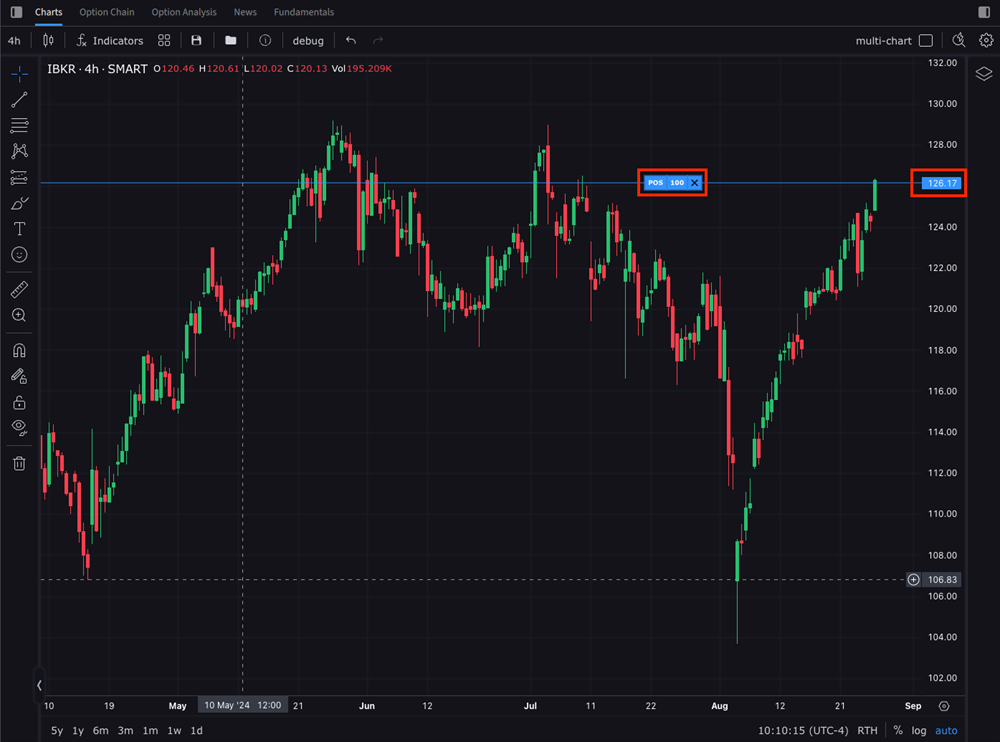
Task: Open saved chart folder
Action: tap(231, 40)
